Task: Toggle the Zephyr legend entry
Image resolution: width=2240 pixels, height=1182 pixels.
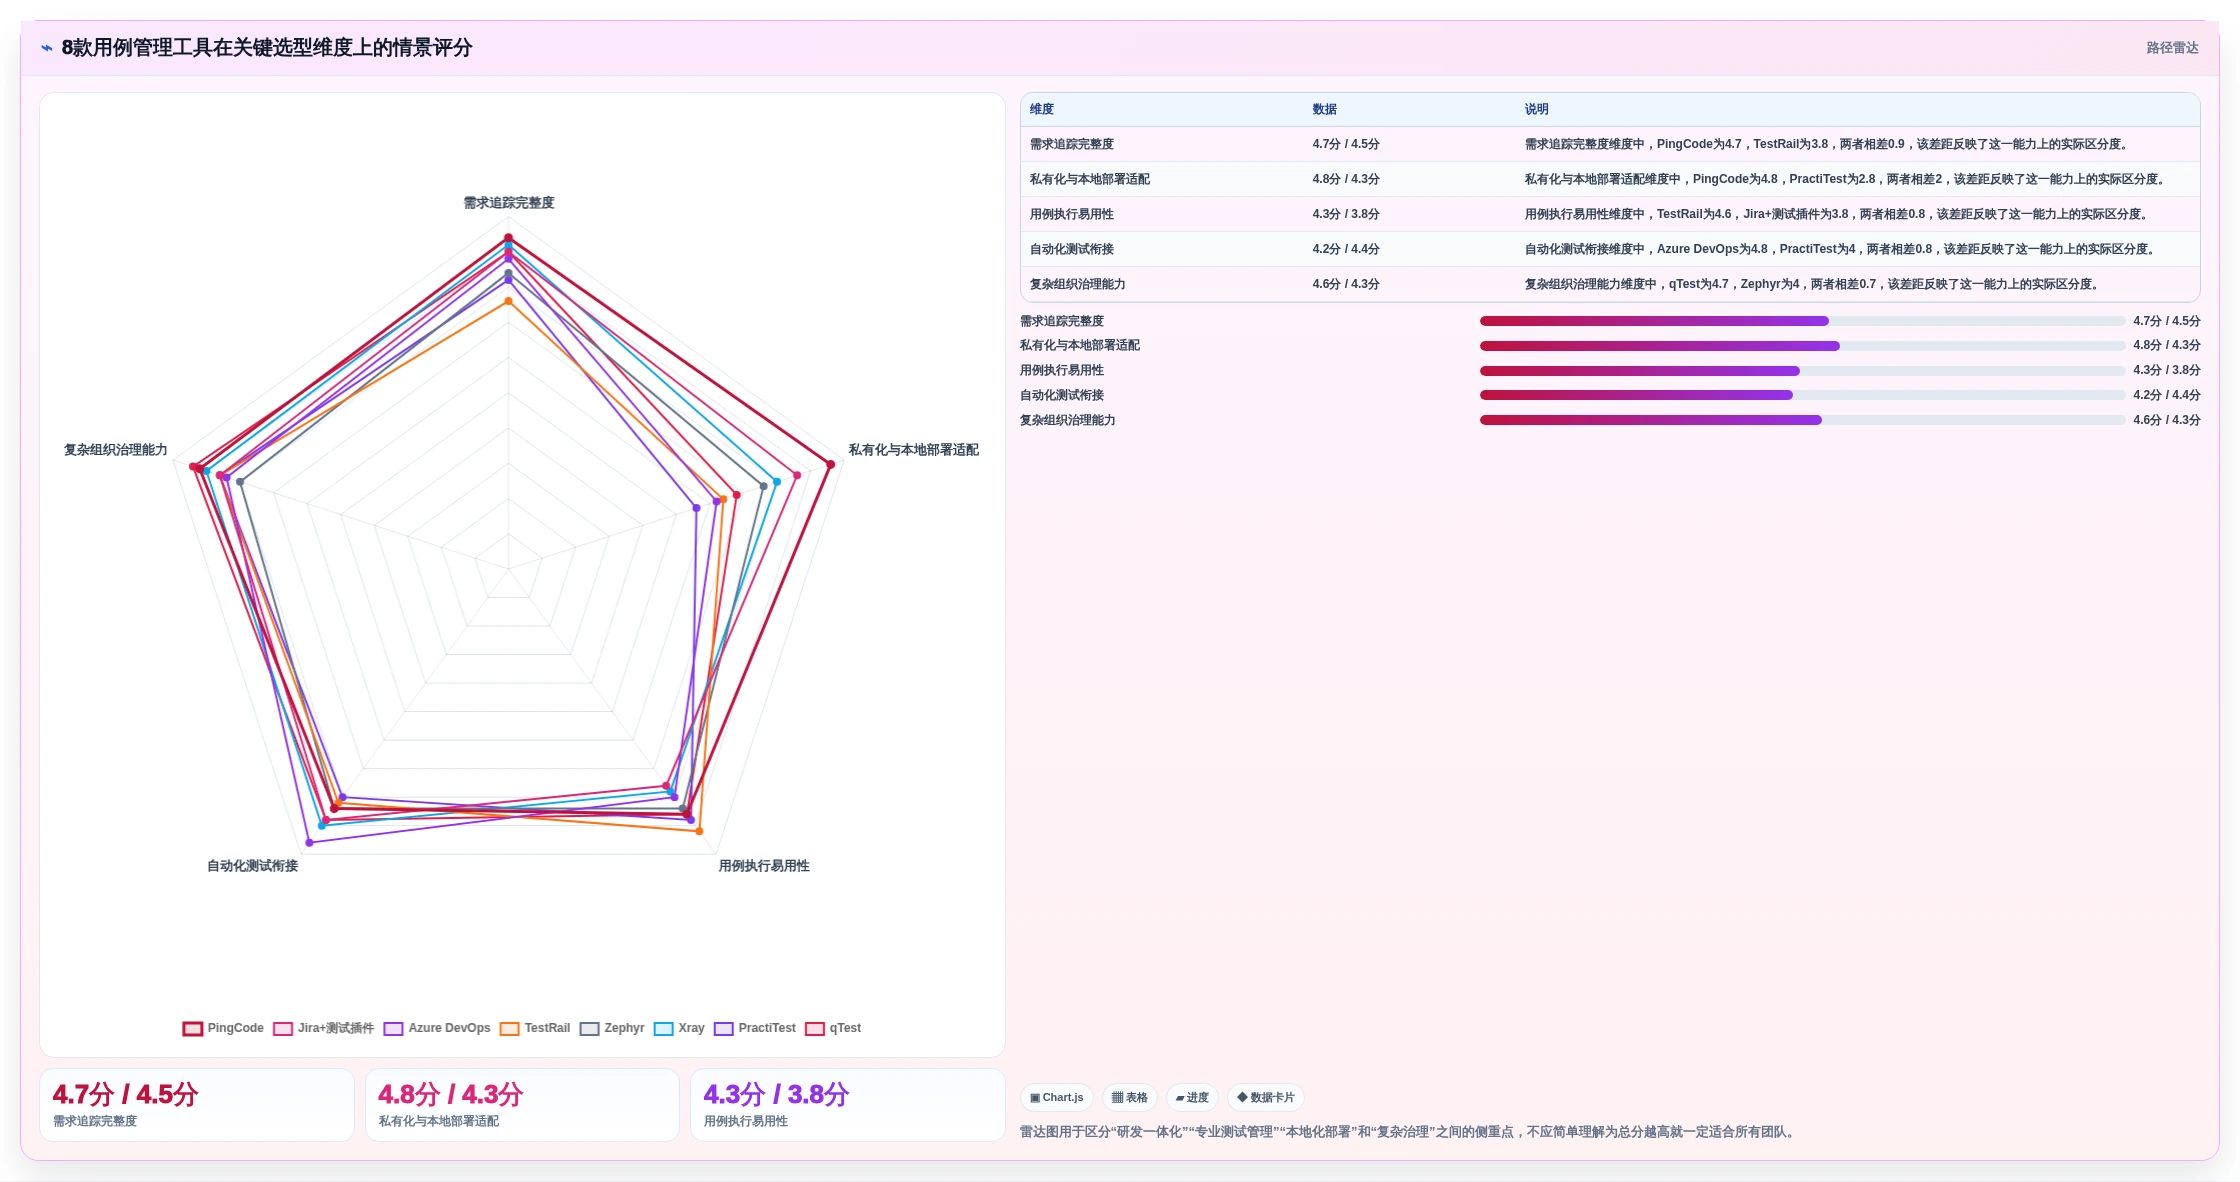Action: point(612,1028)
